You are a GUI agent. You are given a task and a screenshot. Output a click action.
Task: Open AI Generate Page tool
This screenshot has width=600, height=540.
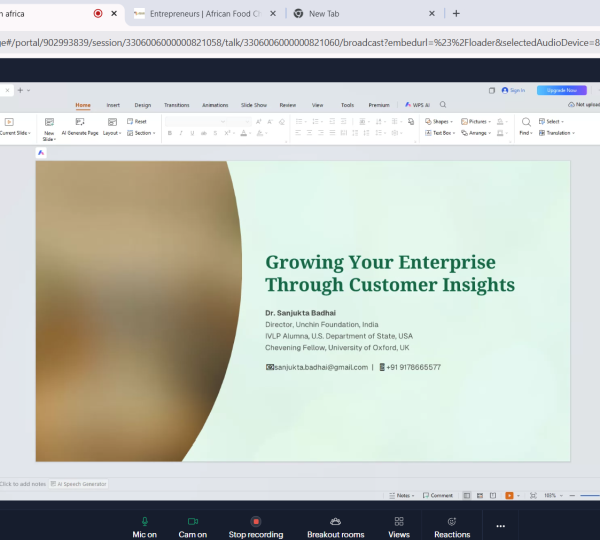coord(80,127)
